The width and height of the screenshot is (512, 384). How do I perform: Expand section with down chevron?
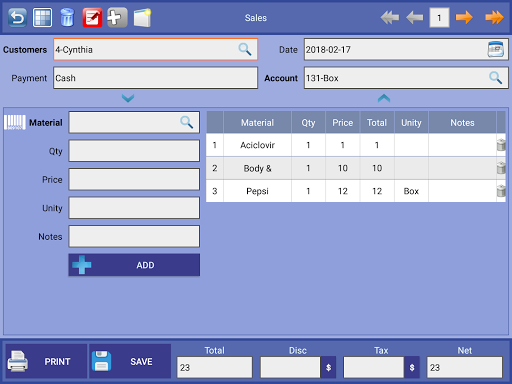[128, 98]
